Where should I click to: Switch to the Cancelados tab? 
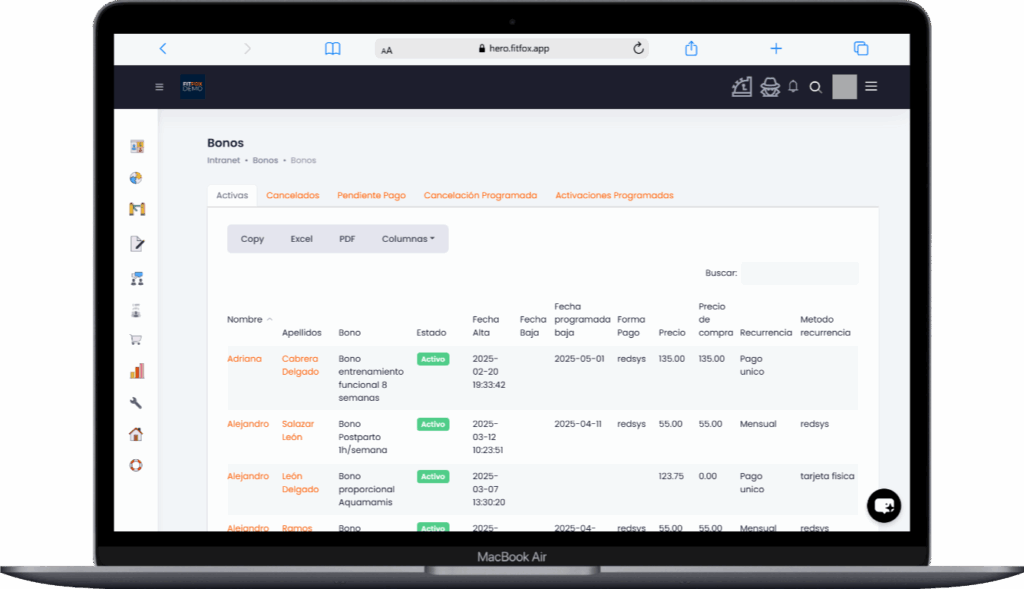pos(292,195)
